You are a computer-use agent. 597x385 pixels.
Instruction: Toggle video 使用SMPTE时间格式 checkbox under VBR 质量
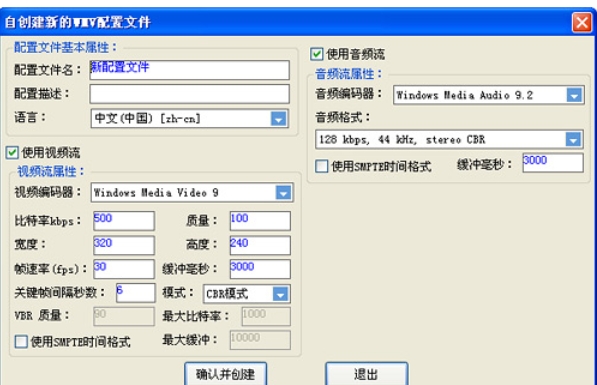[21, 342]
